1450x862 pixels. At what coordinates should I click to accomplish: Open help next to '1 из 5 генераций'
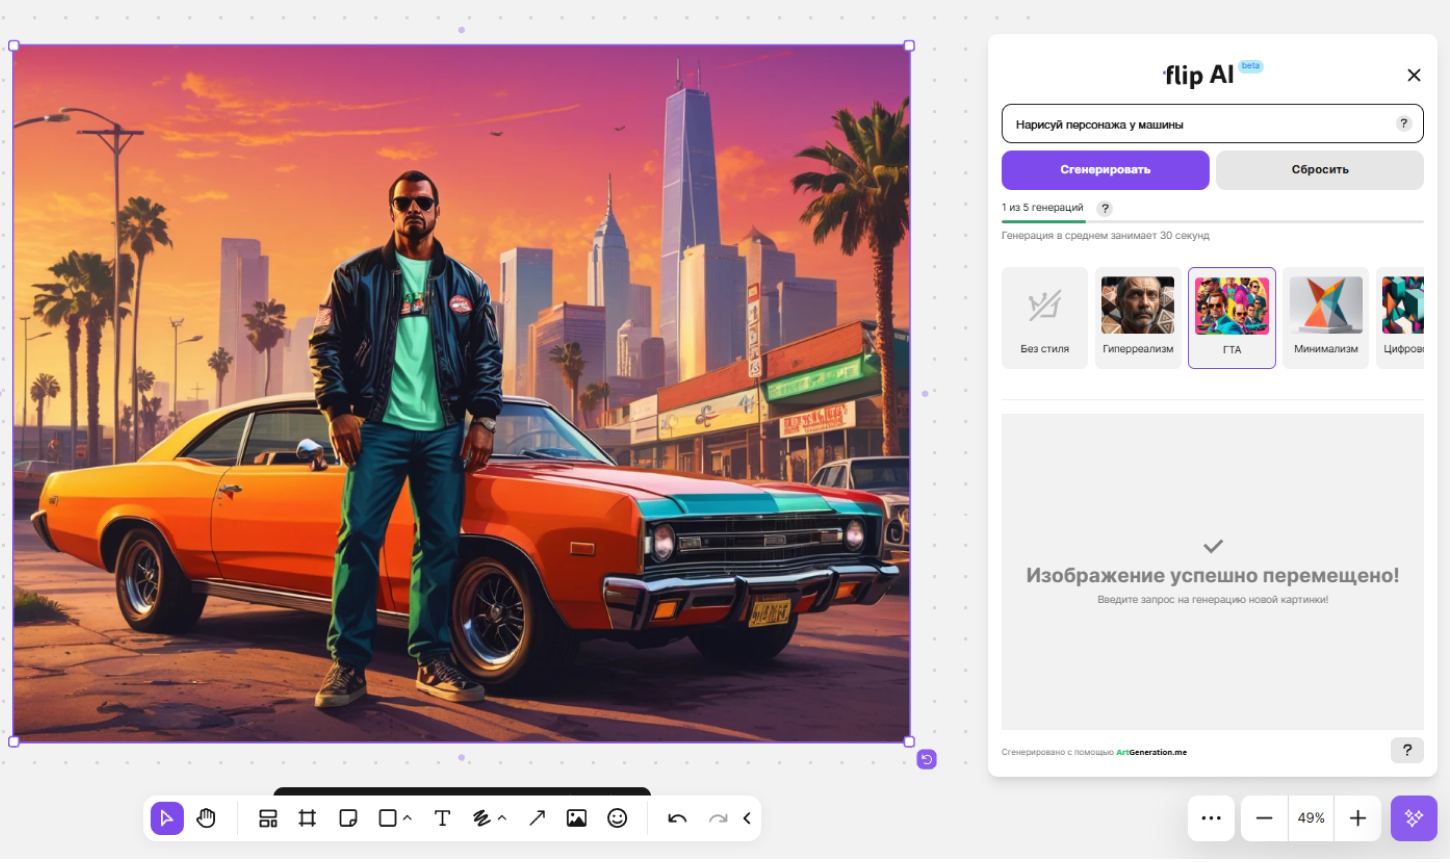point(1105,208)
